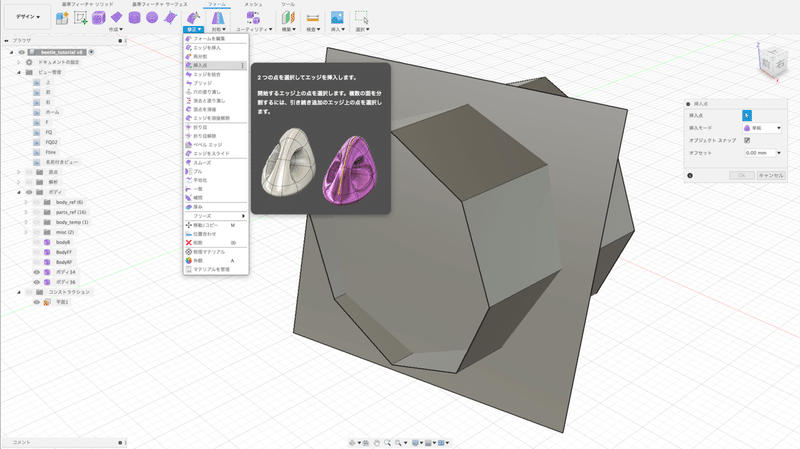This screenshot has height=449, width=800.
Task: Select the purple Plane primitive tool
Action: 116,18
